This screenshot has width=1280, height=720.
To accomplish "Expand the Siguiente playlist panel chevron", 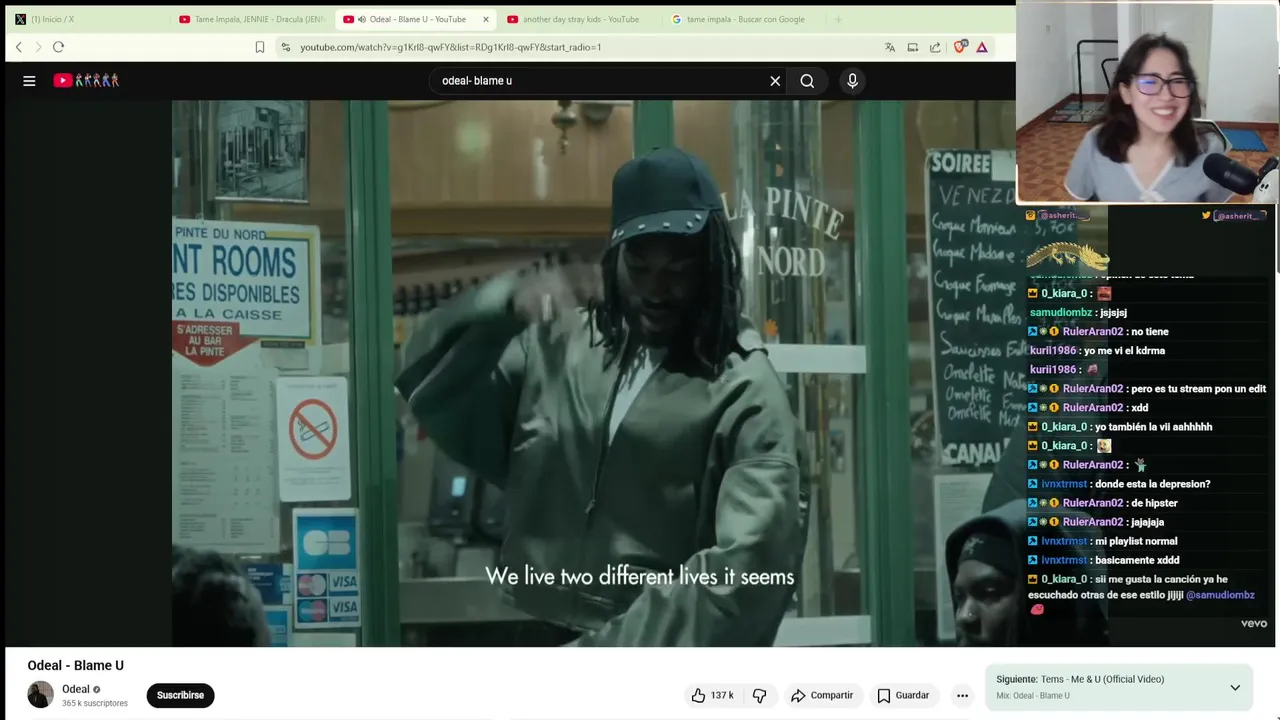I will (x=1235, y=688).
